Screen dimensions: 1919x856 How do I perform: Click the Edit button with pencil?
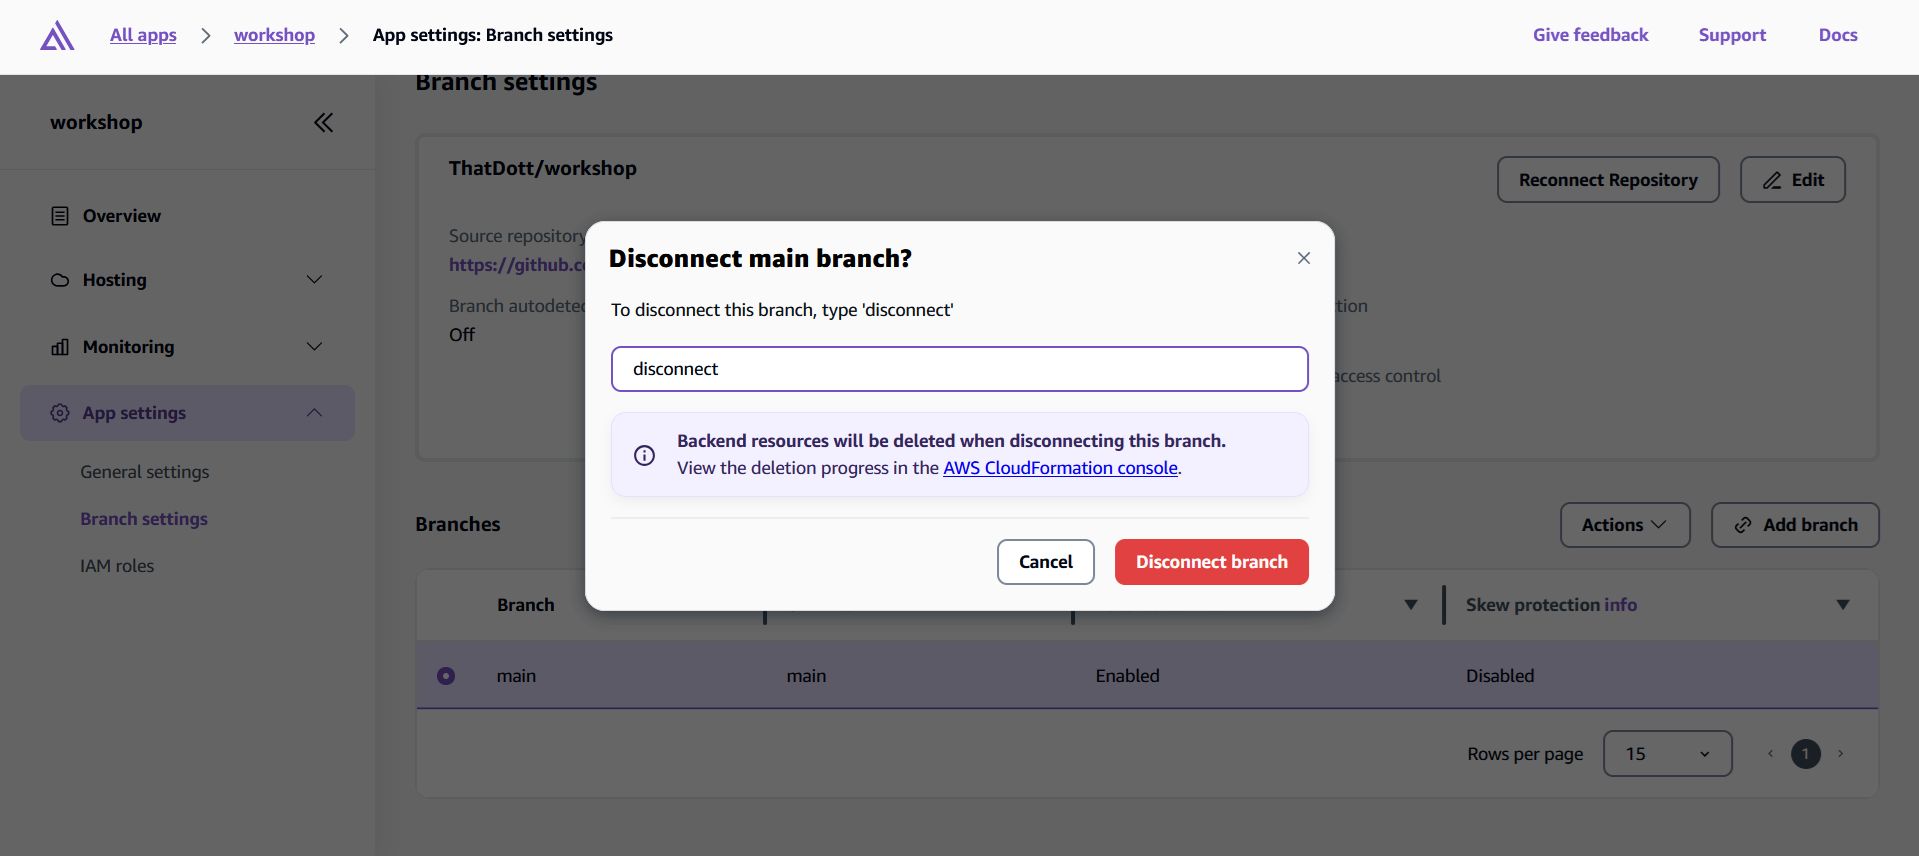pos(1793,180)
